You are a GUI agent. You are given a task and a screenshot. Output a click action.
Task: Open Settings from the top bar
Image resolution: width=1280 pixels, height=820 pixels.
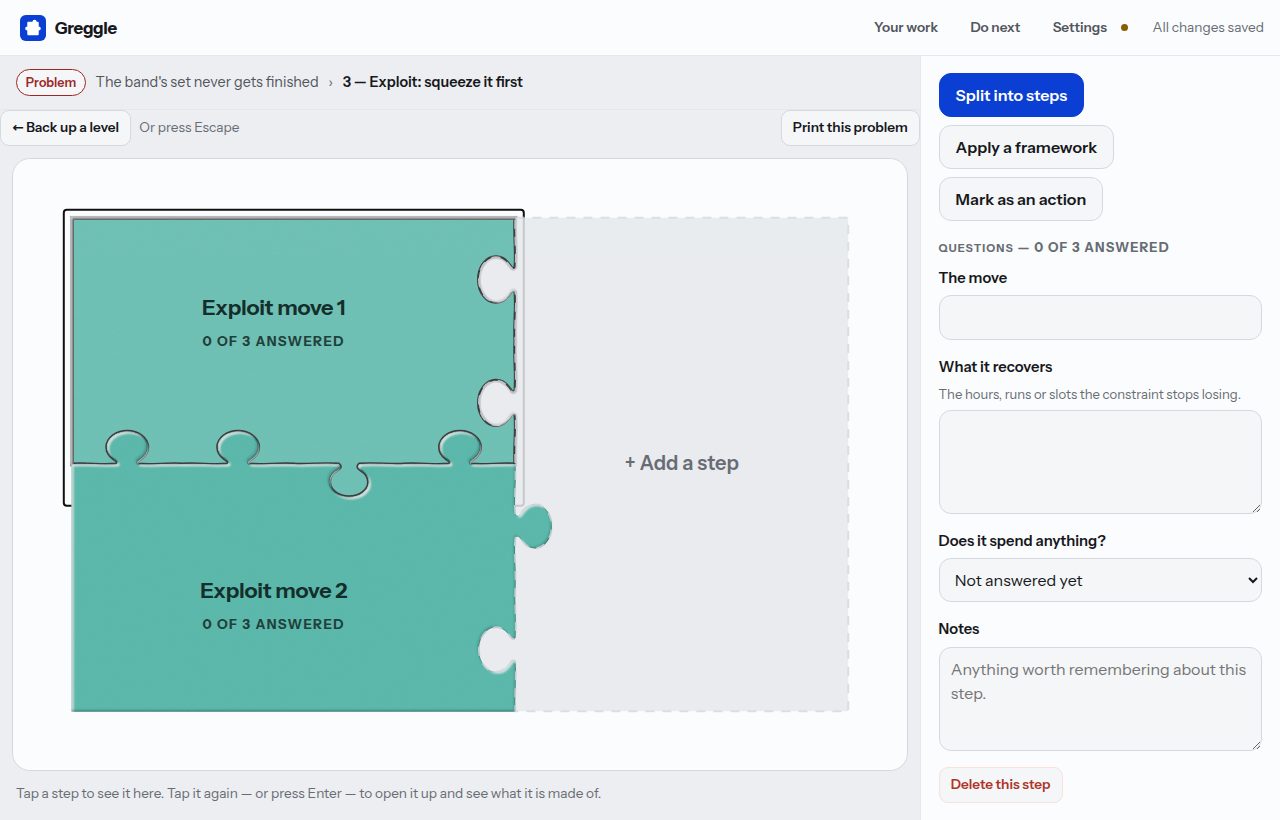(1079, 28)
